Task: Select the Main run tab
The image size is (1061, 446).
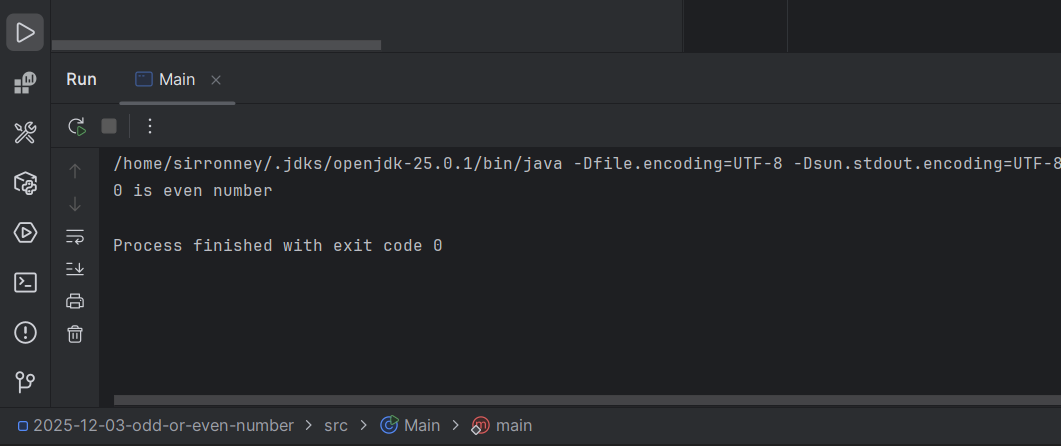Action: 166,80
